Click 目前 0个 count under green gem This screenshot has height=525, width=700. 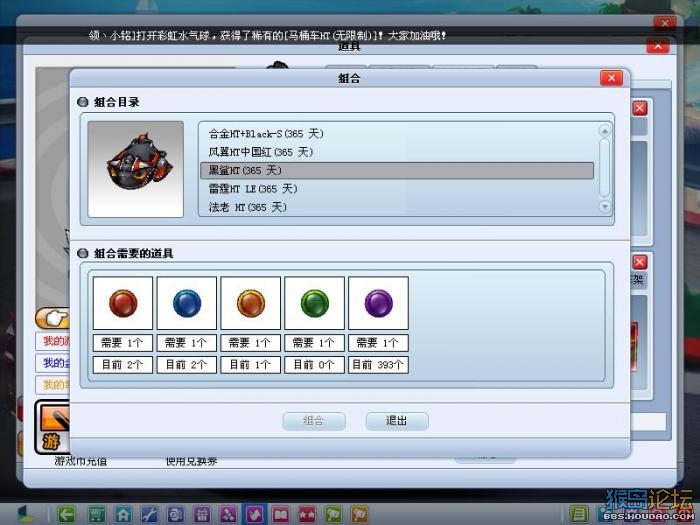click(x=314, y=365)
